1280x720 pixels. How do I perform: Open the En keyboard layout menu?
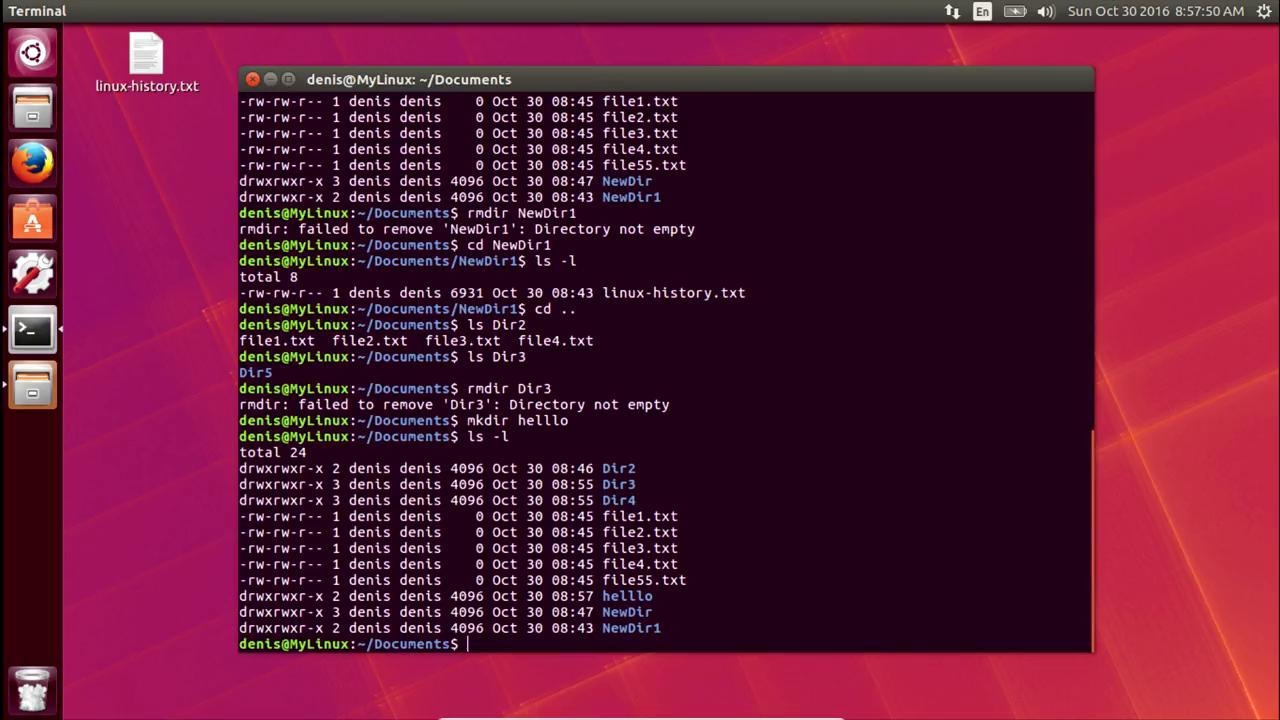click(983, 12)
